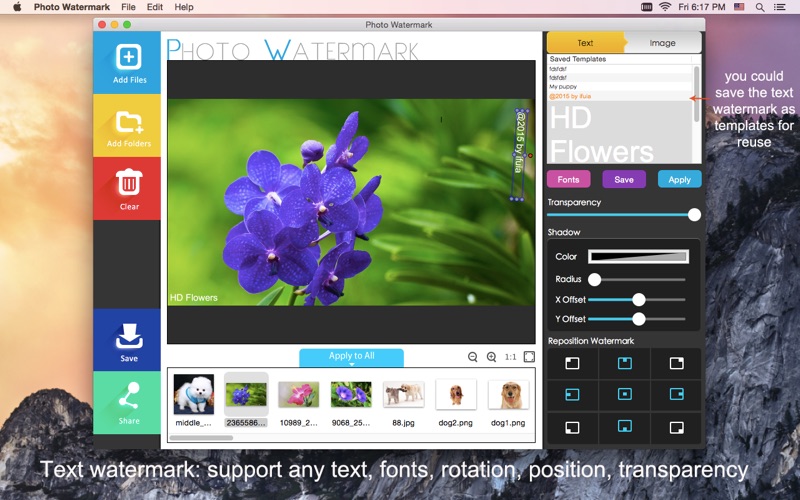This screenshot has width=800, height=500.
Task: Reposition watermark to top-center
Action: pos(624,363)
